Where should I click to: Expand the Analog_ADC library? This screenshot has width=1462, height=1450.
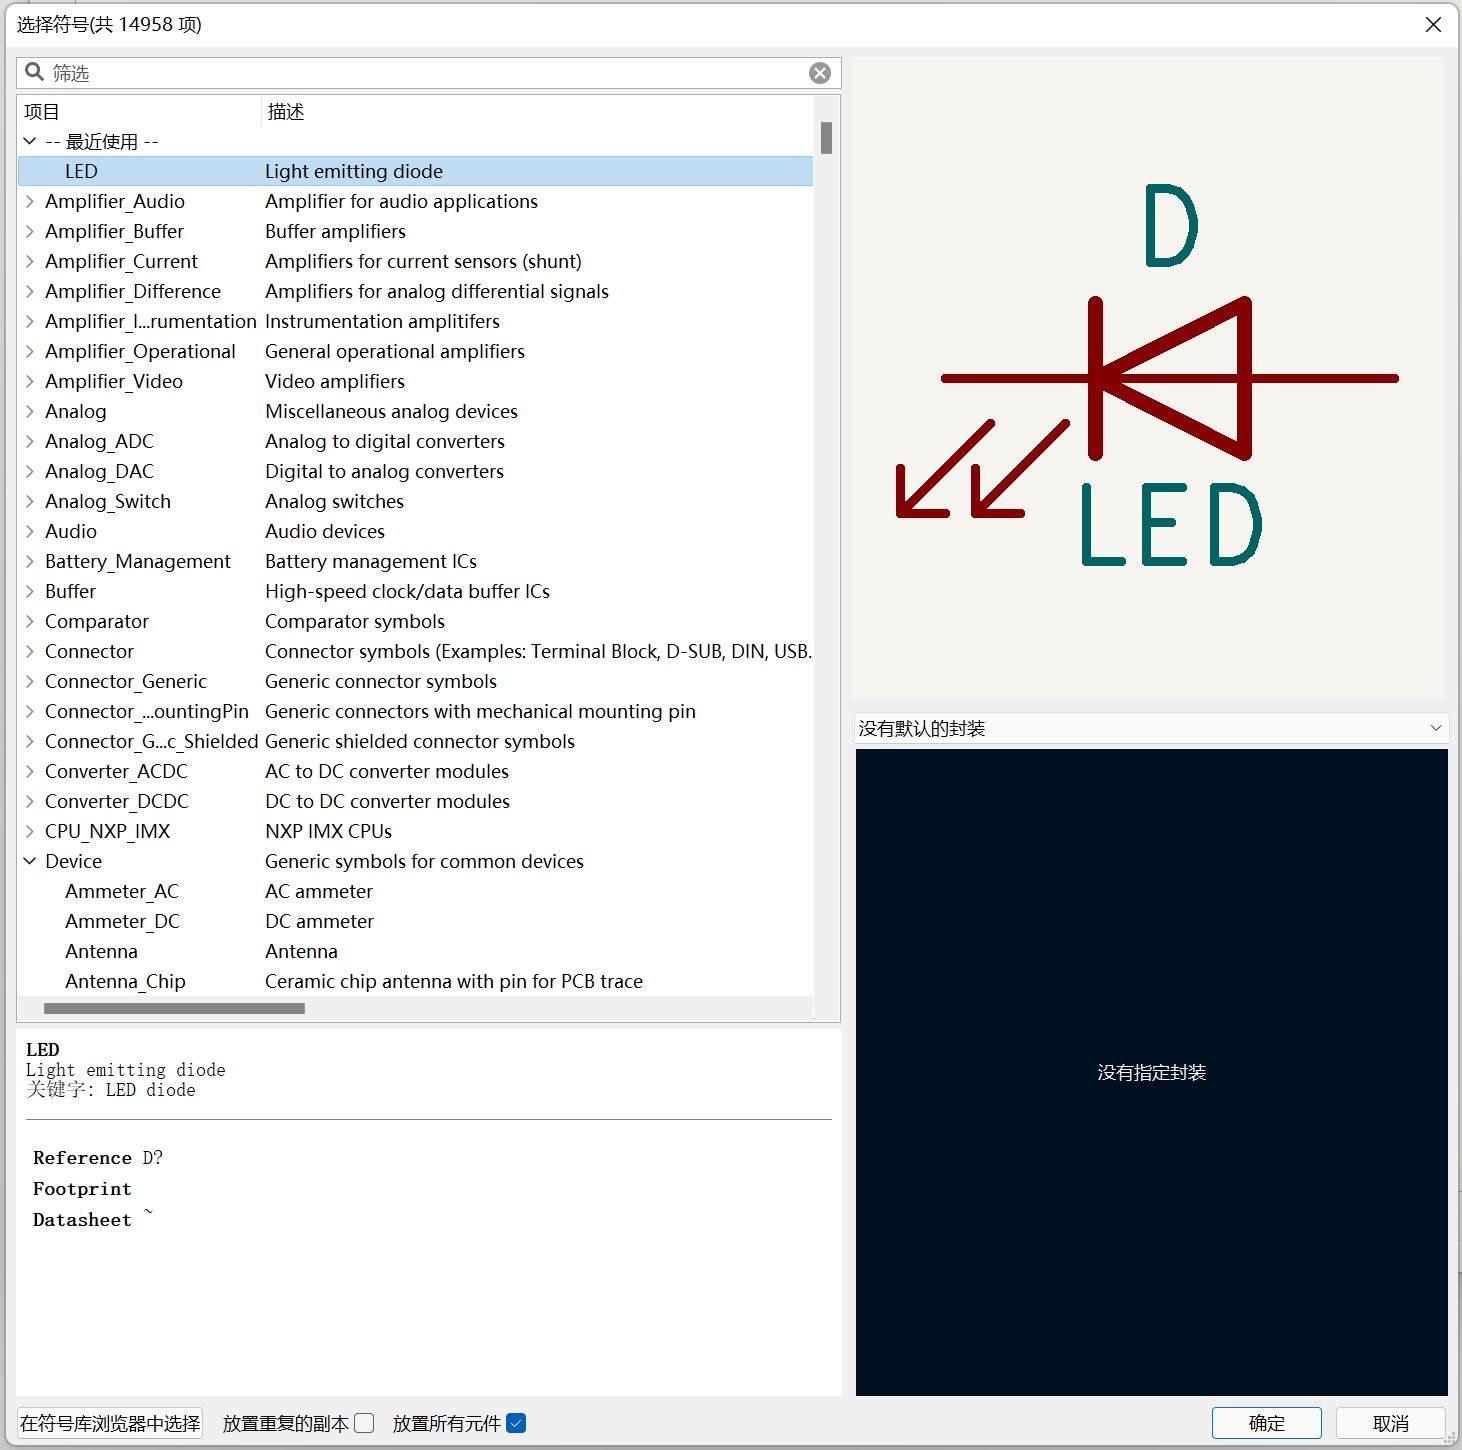[30, 441]
